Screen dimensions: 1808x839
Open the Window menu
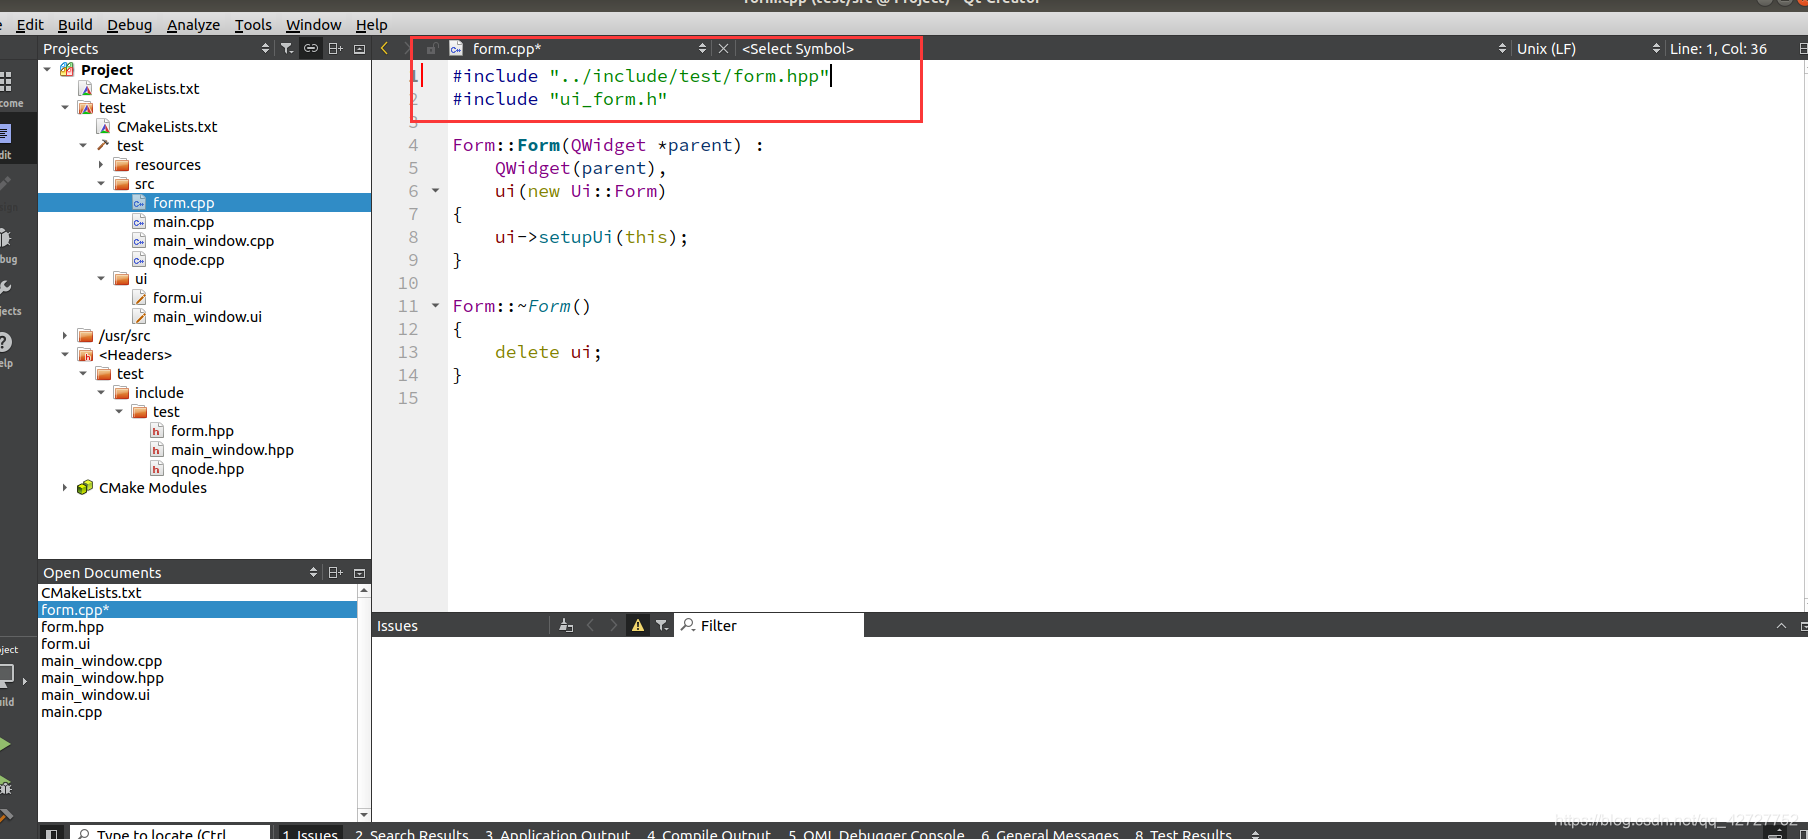tap(313, 24)
